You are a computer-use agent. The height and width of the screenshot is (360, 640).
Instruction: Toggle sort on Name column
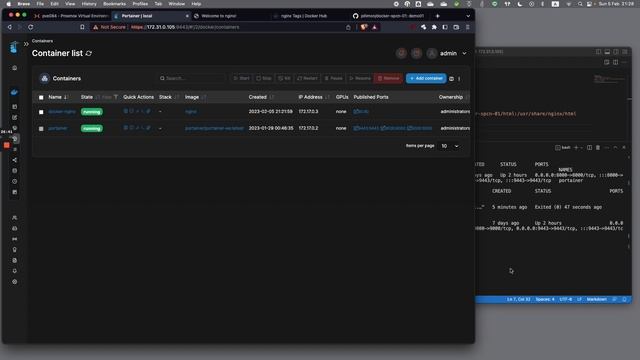58,97
